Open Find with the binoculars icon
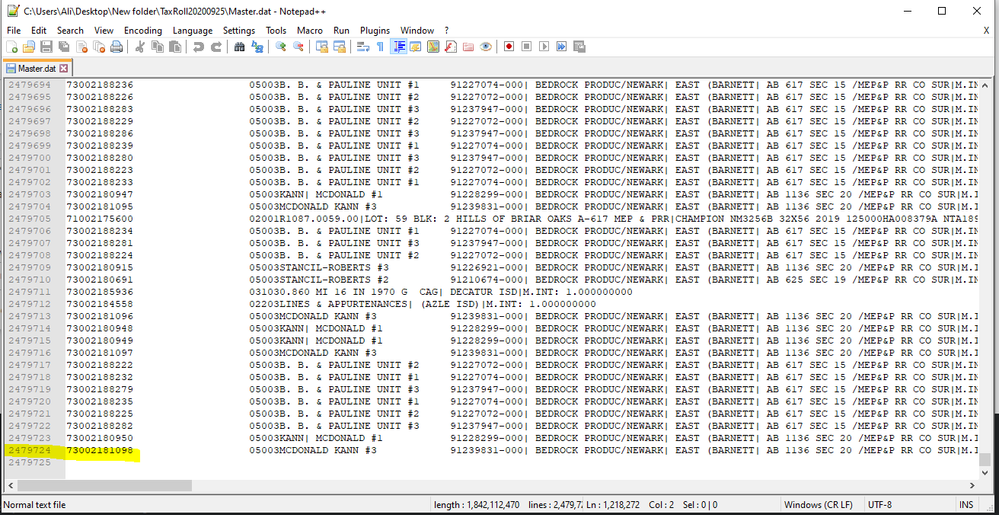Viewport: 999px width, 515px height. [240, 47]
